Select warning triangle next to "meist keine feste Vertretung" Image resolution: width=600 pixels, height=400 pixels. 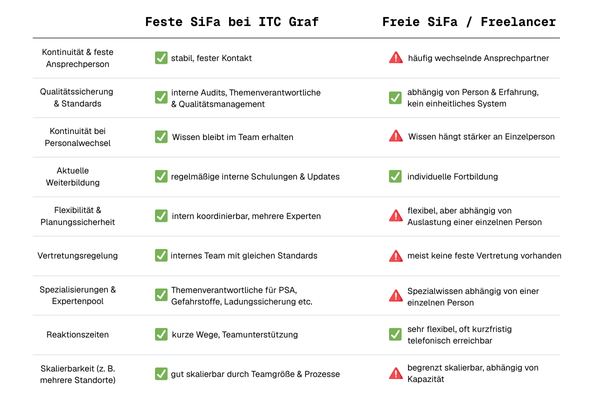pos(396,255)
